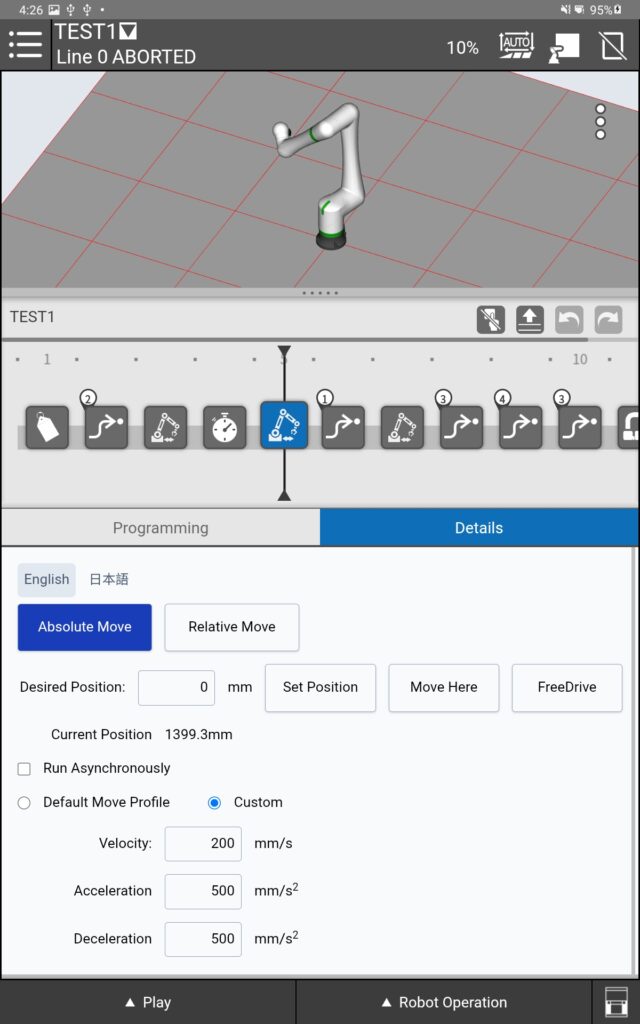640x1024 pixels.
Task: Expand the Play panel
Action: 148,1002
